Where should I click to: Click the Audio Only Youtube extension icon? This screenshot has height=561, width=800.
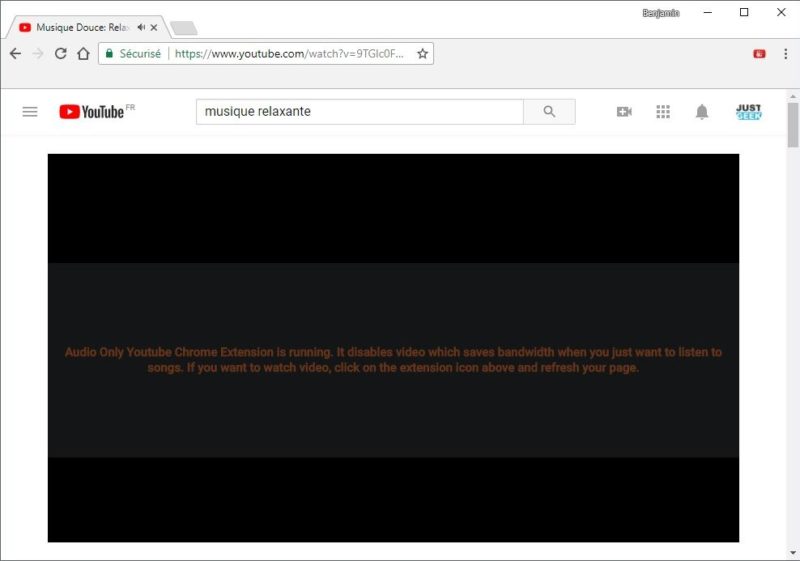(759, 54)
